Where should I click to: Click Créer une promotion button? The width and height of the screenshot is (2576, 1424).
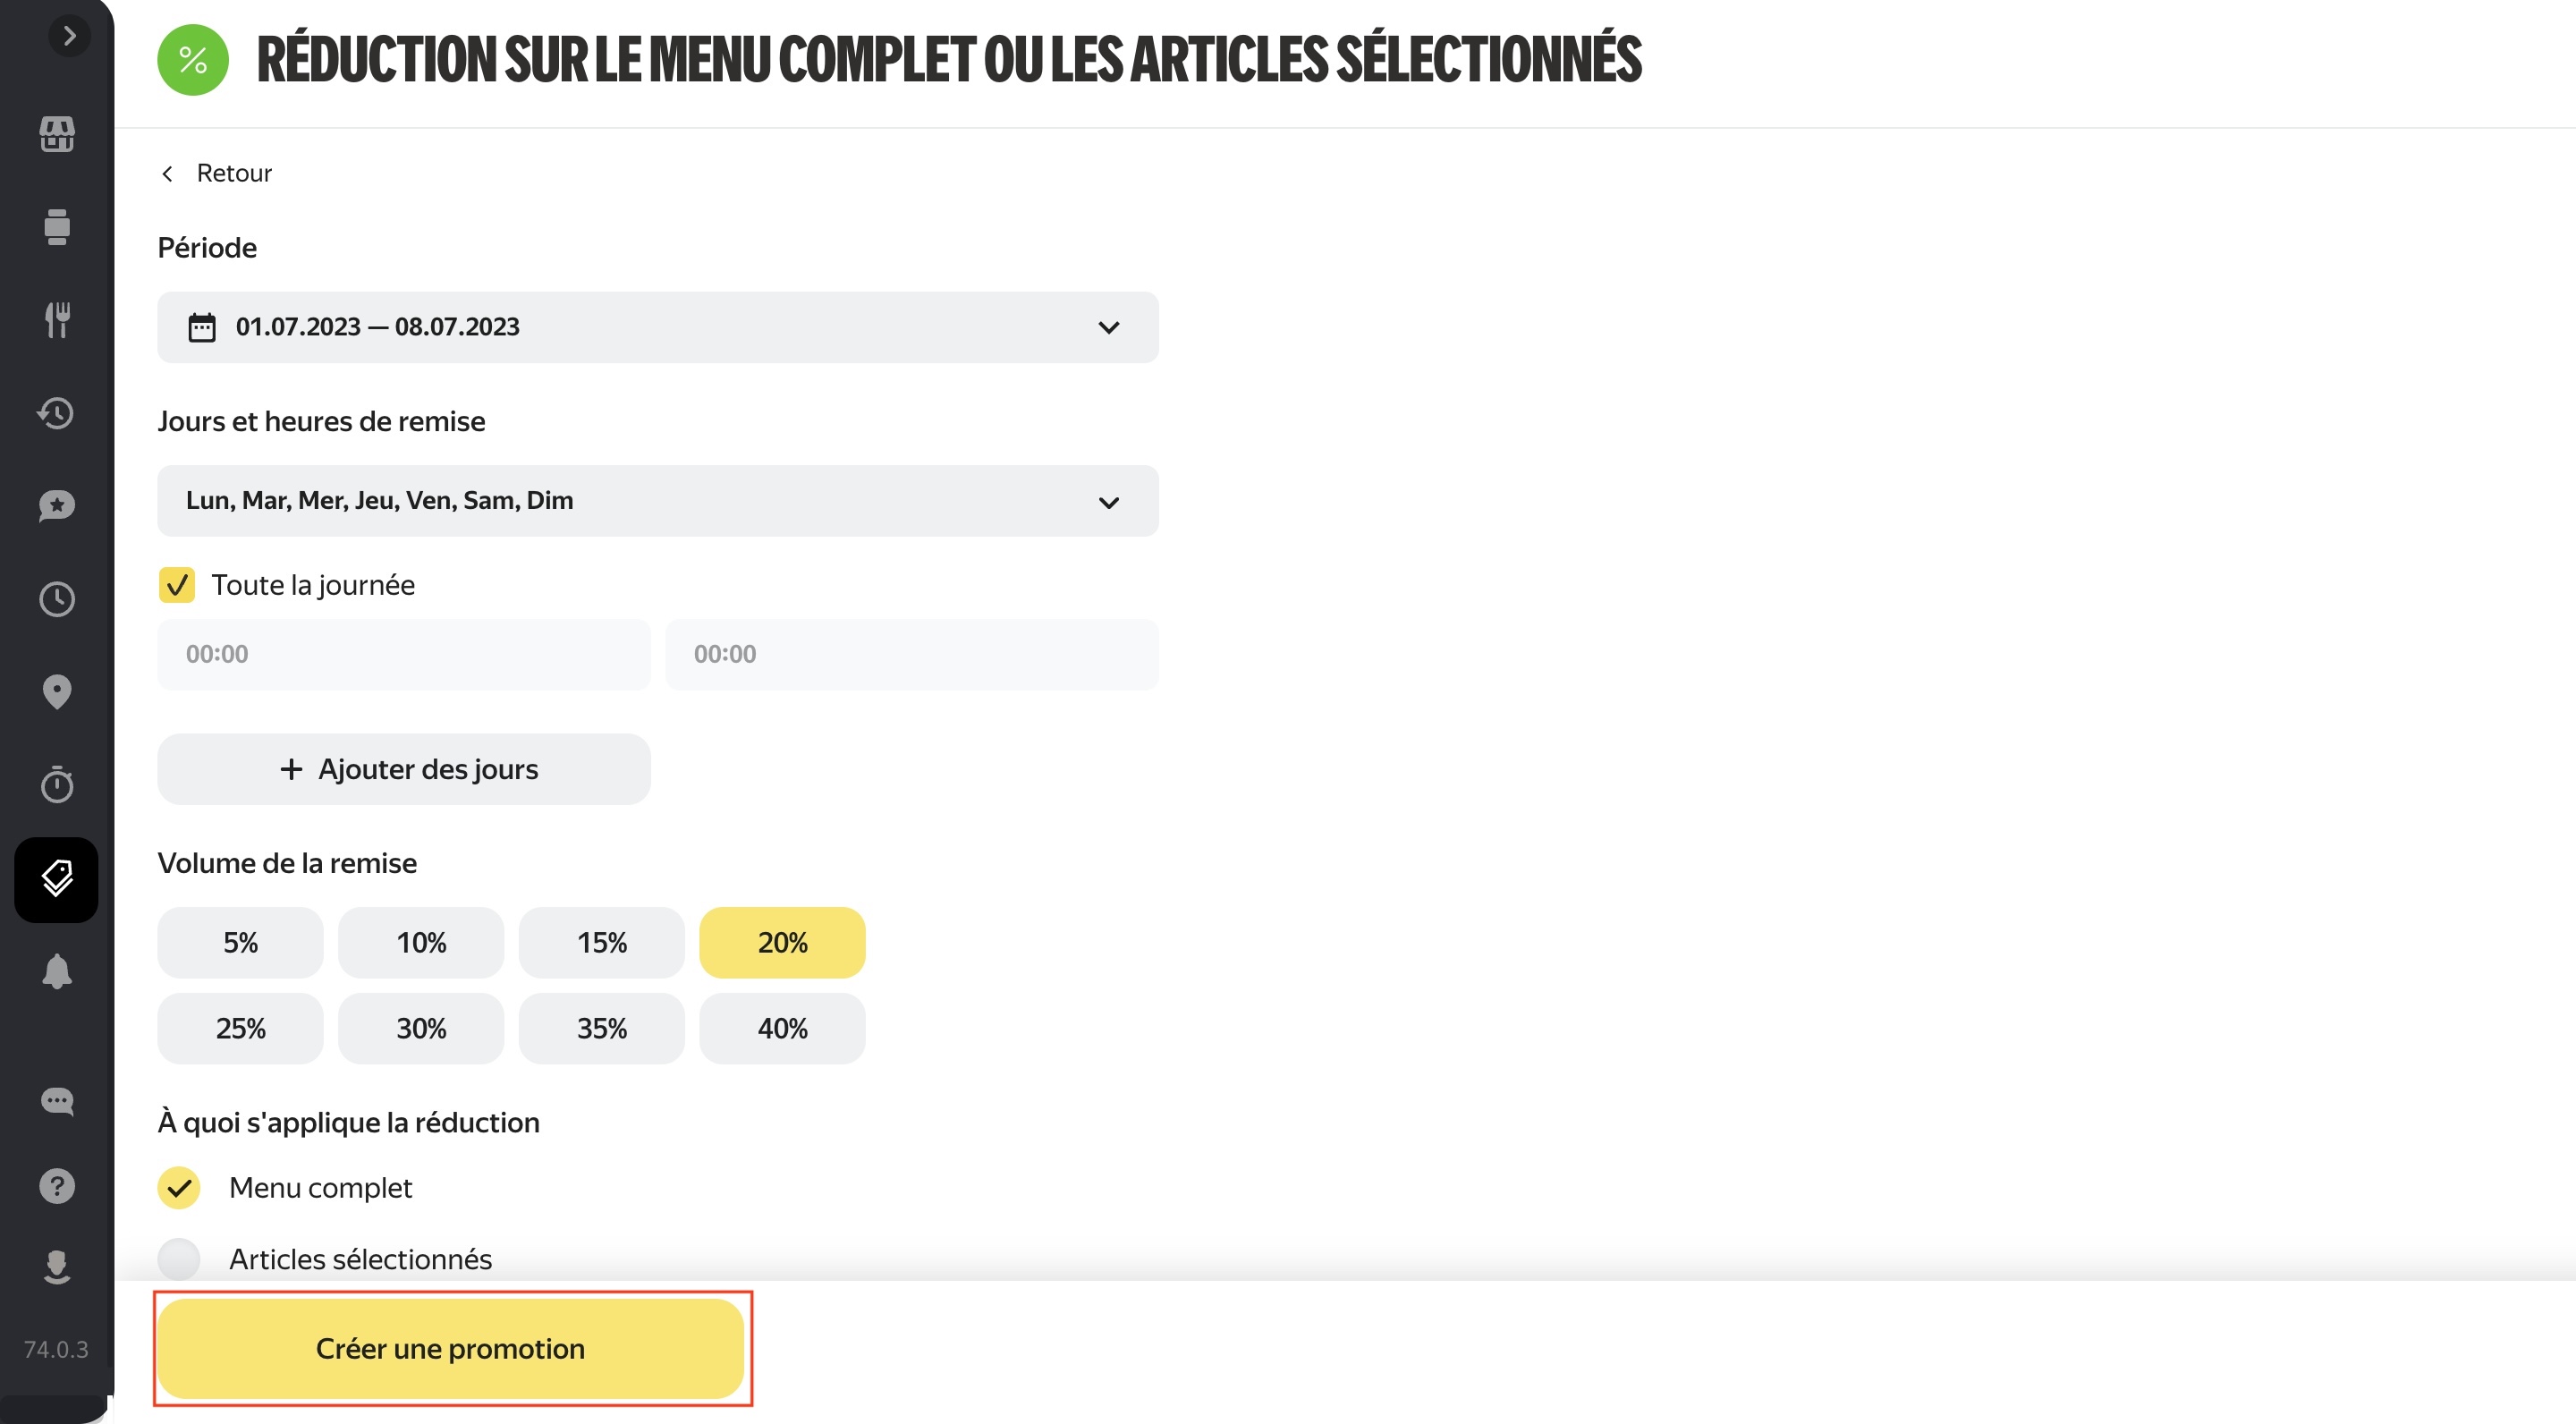click(451, 1349)
